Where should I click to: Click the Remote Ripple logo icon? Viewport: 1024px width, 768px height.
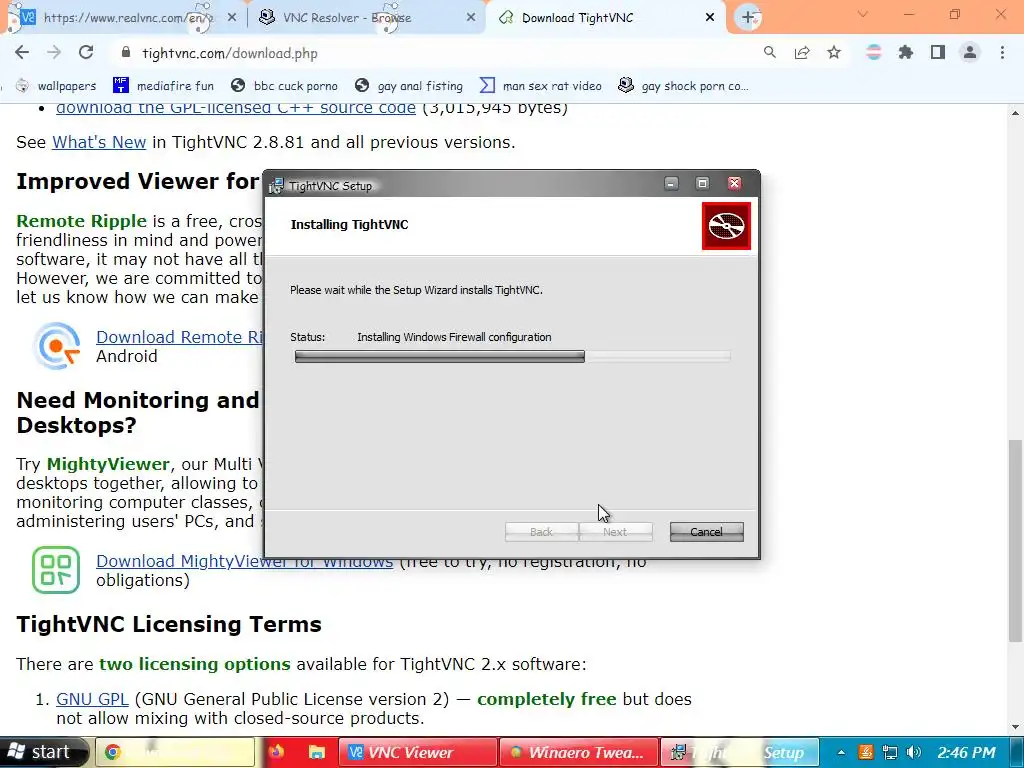[x=57, y=345]
